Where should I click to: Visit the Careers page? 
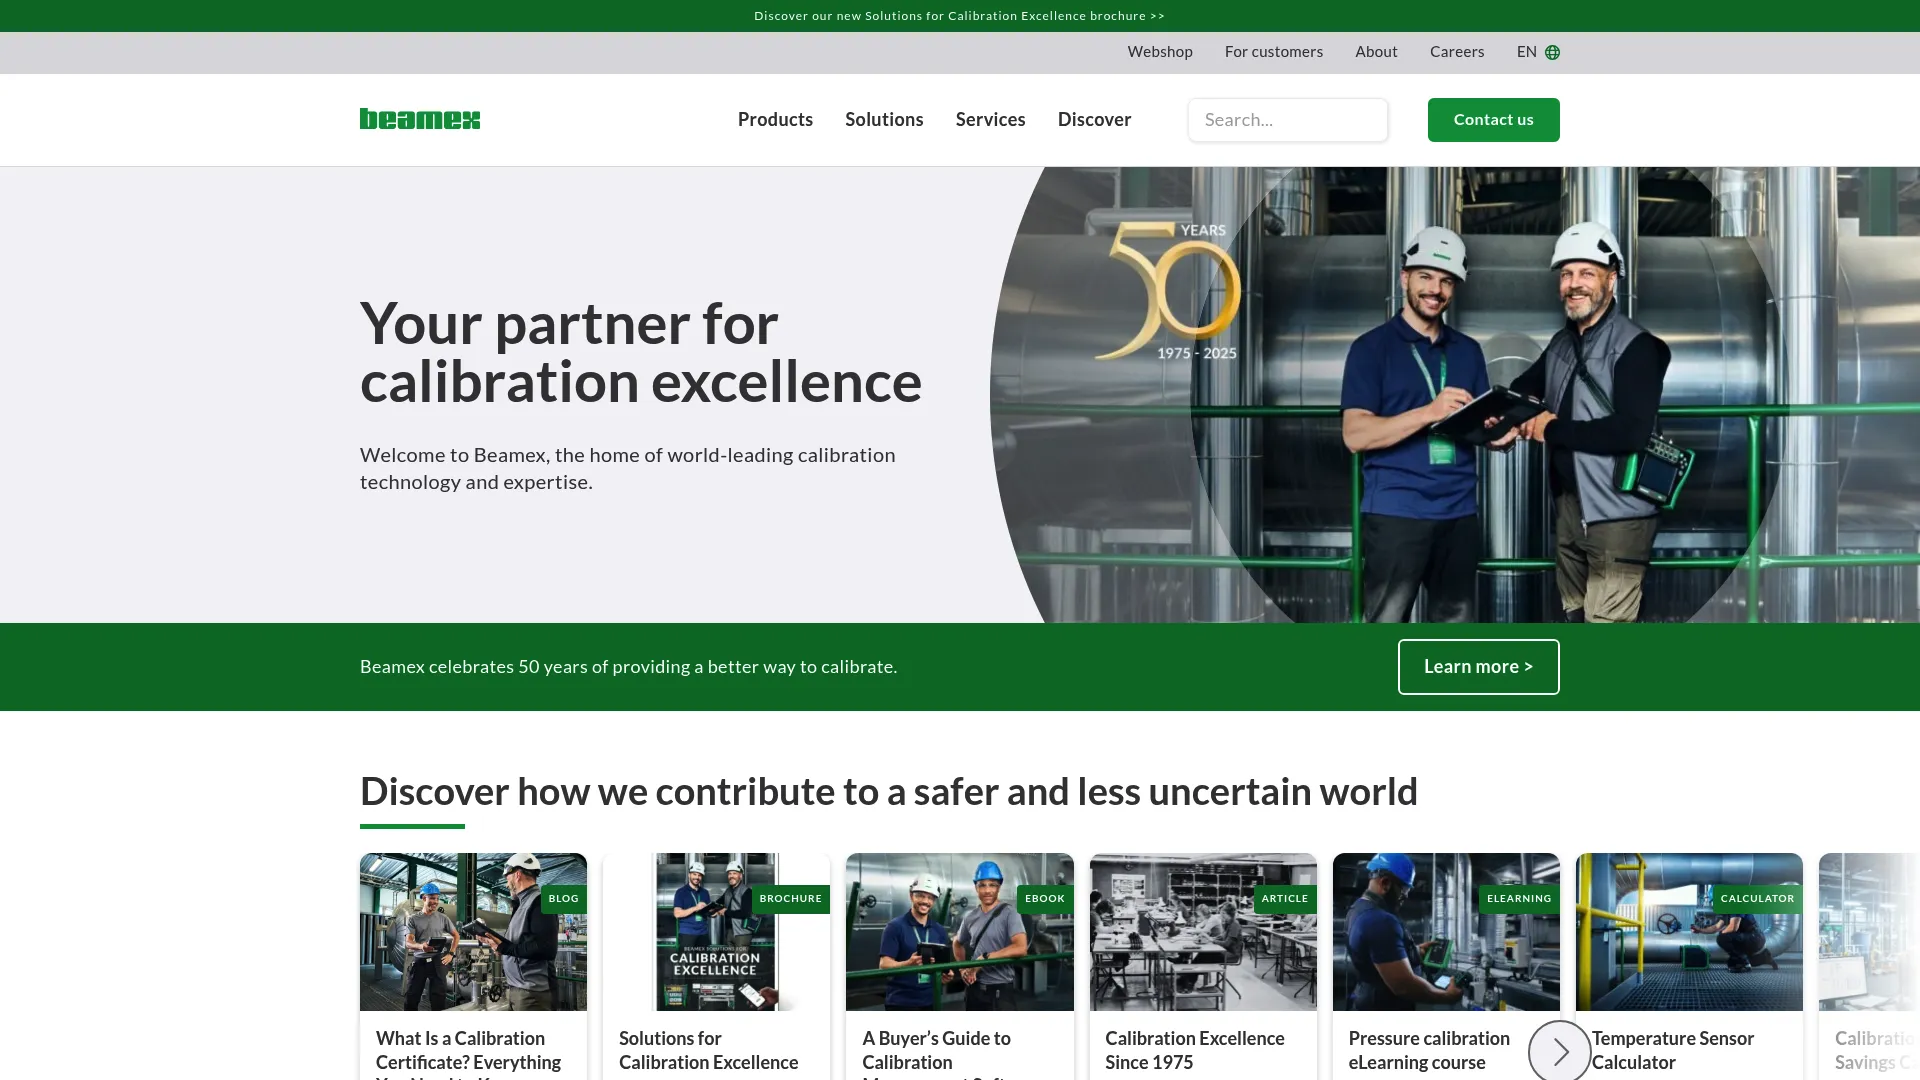(x=1456, y=52)
